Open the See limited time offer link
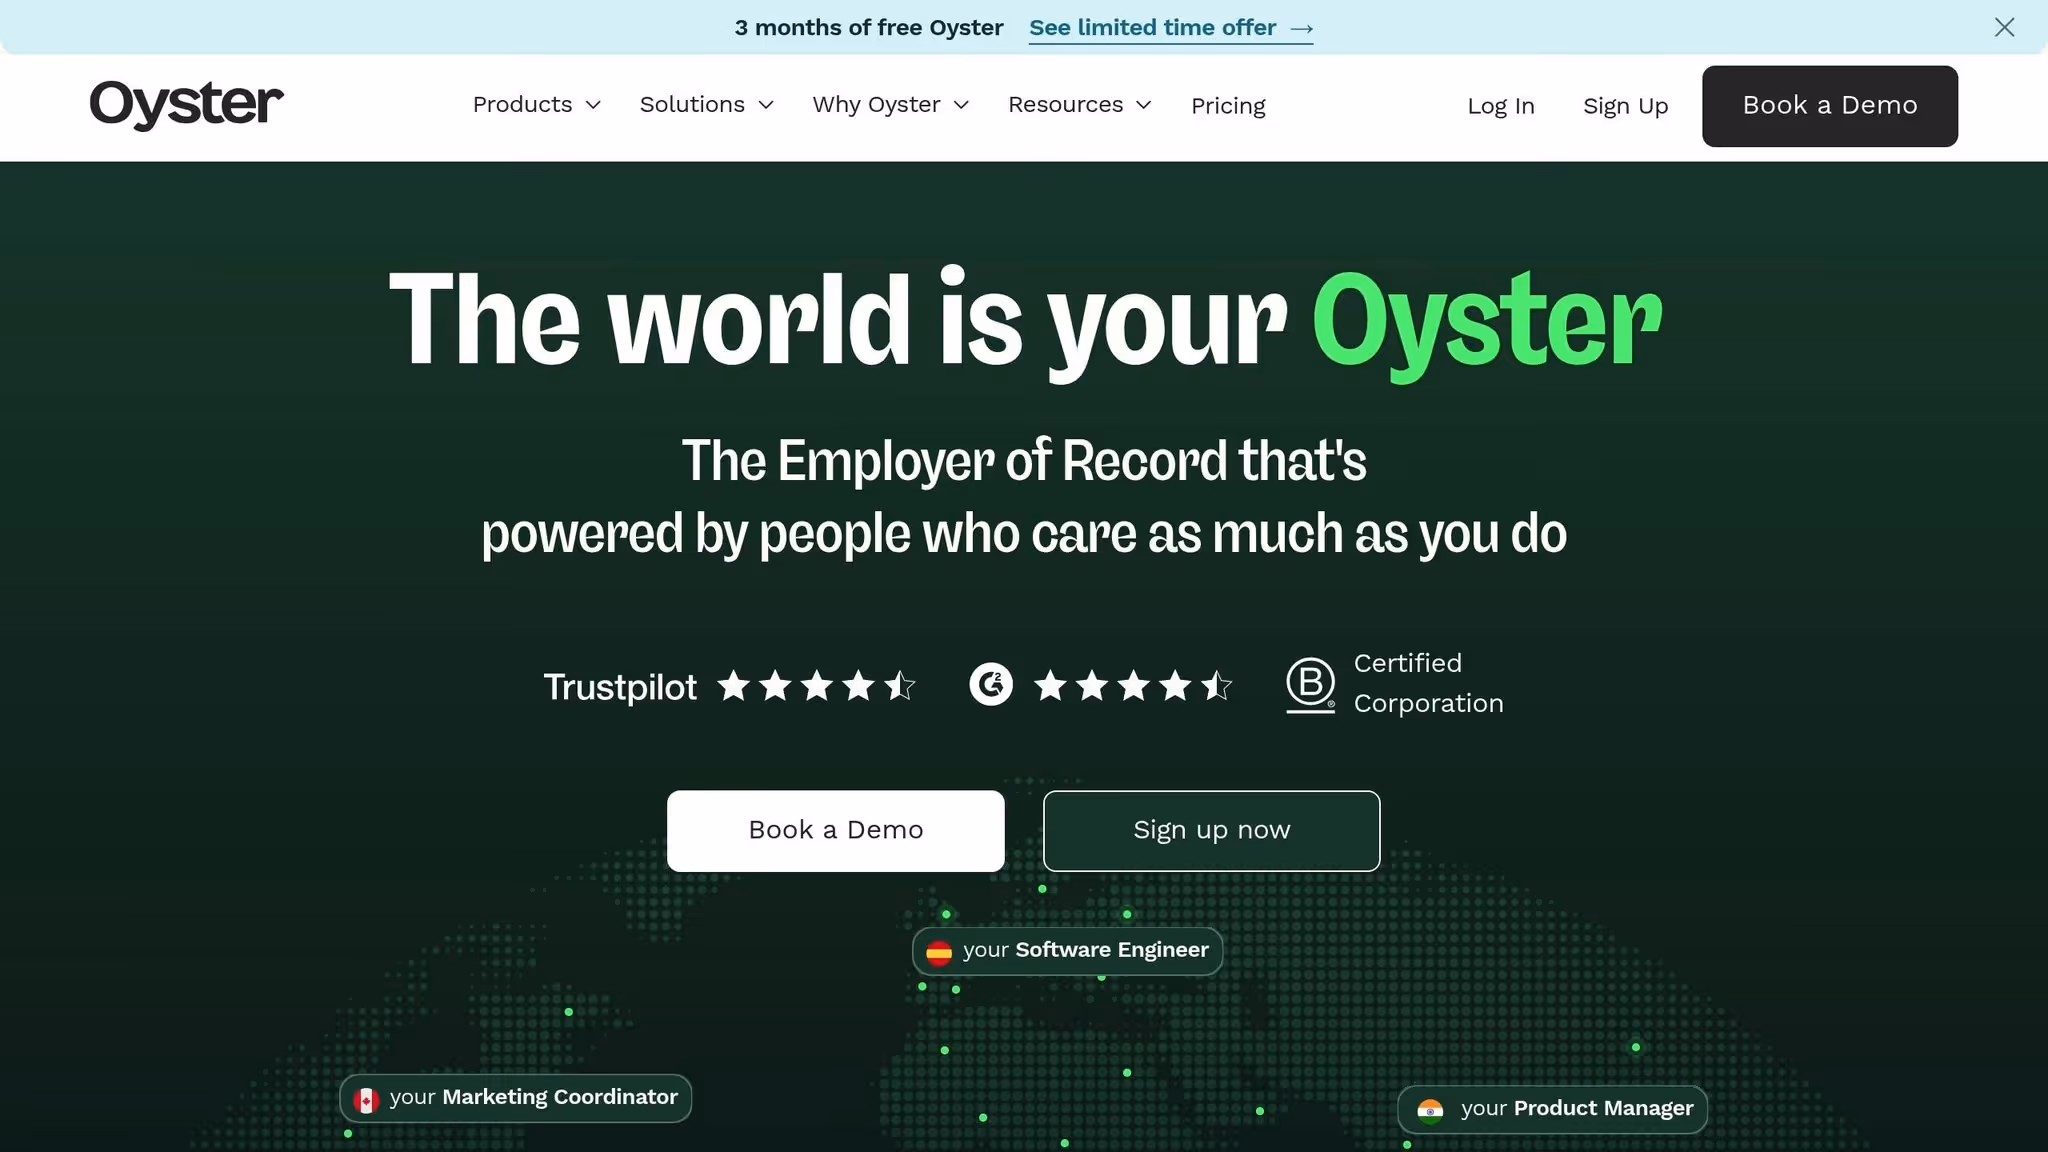Screen dimensions: 2048x1152 (x=1151, y=27)
